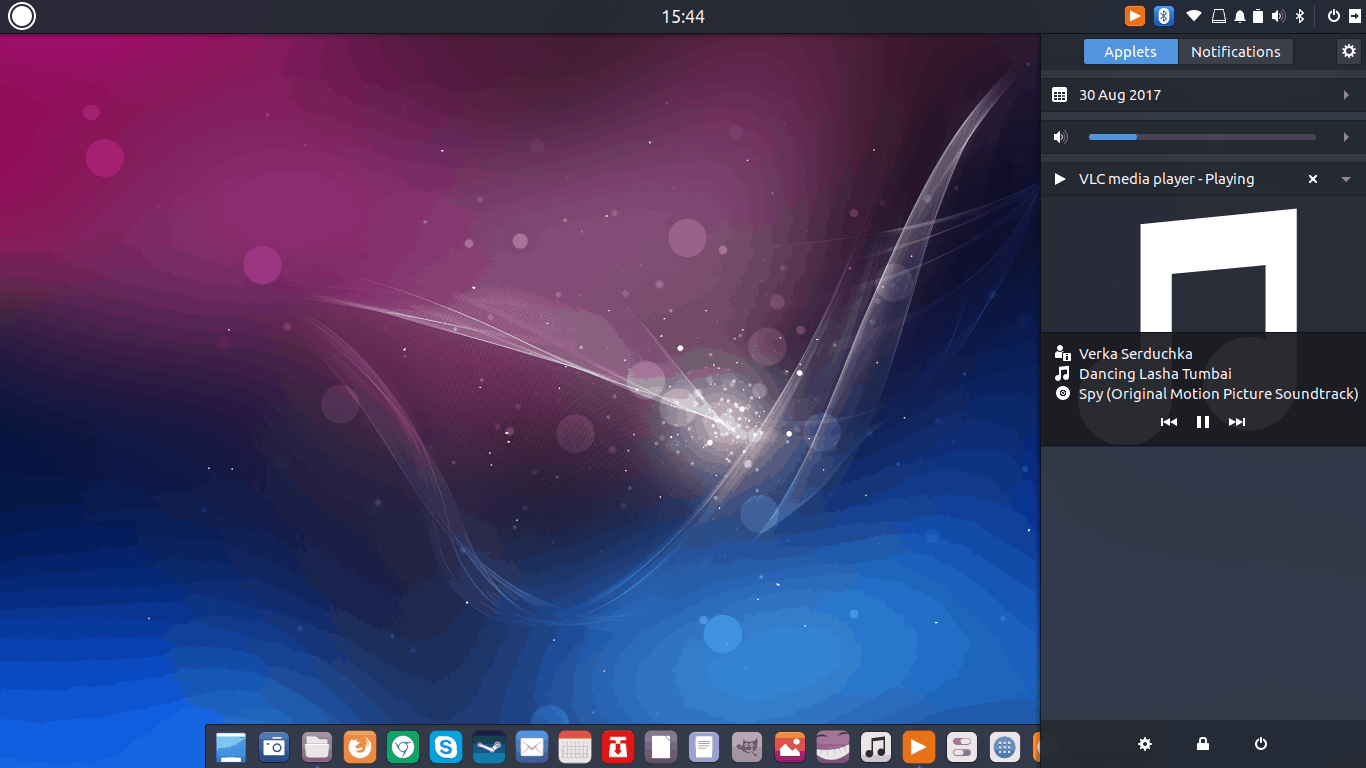Open Skype in the dock
Viewport: 1366px width, 768px height.
(x=446, y=746)
